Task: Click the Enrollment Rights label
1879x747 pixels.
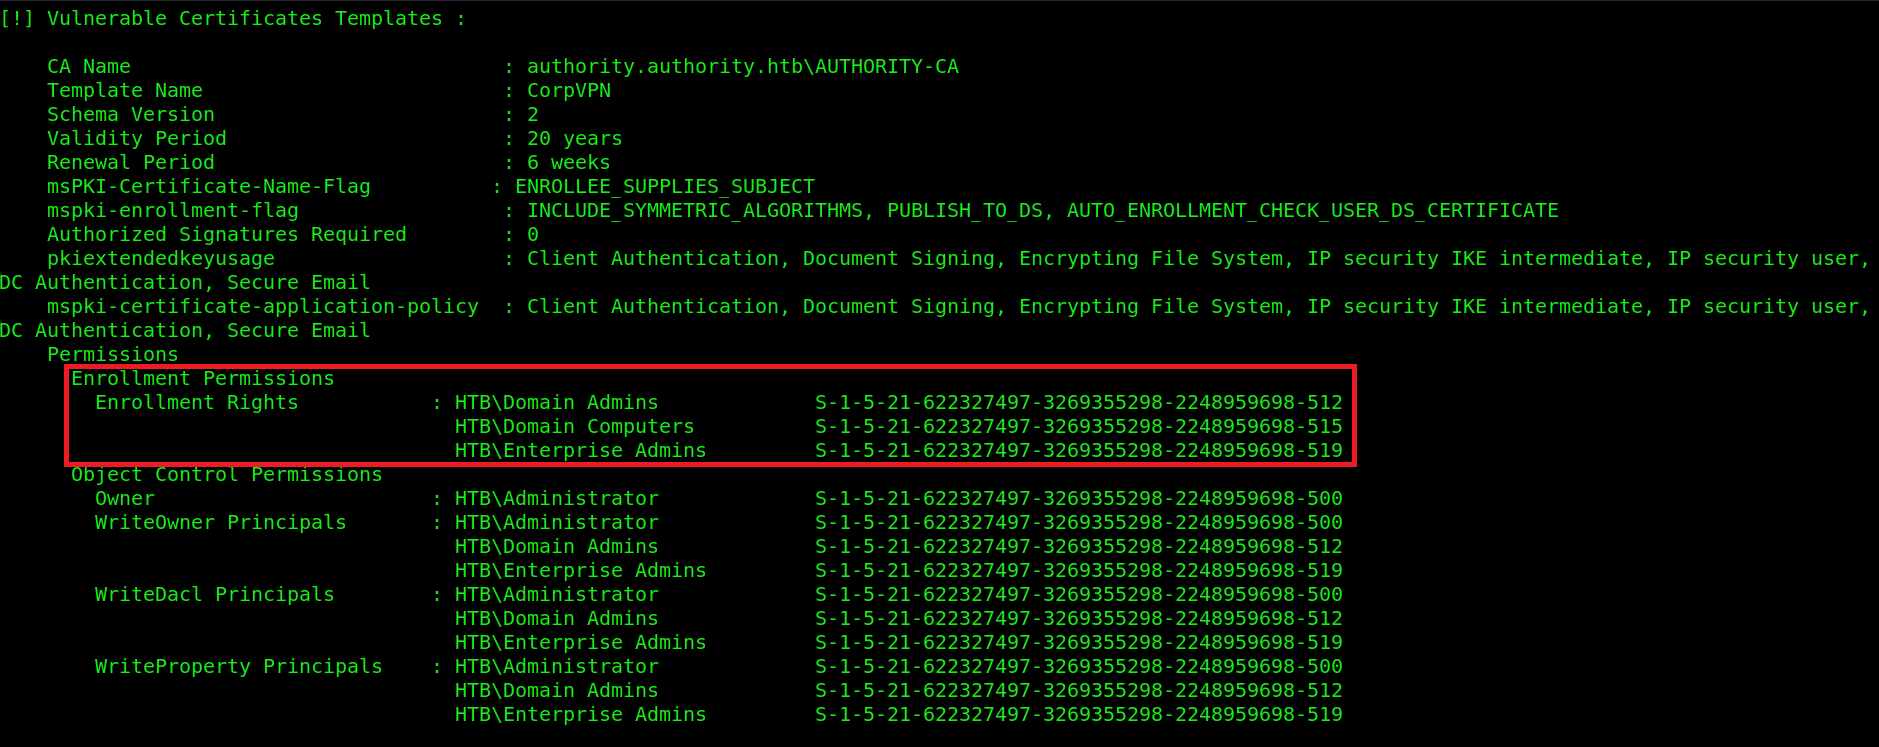Action: [196, 403]
